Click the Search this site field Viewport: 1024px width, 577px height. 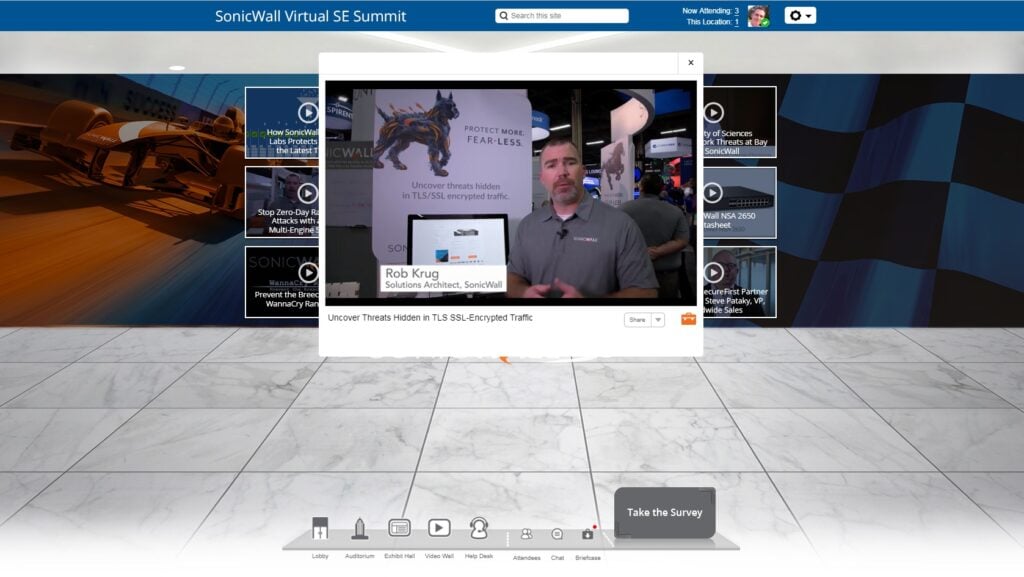click(562, 16)
